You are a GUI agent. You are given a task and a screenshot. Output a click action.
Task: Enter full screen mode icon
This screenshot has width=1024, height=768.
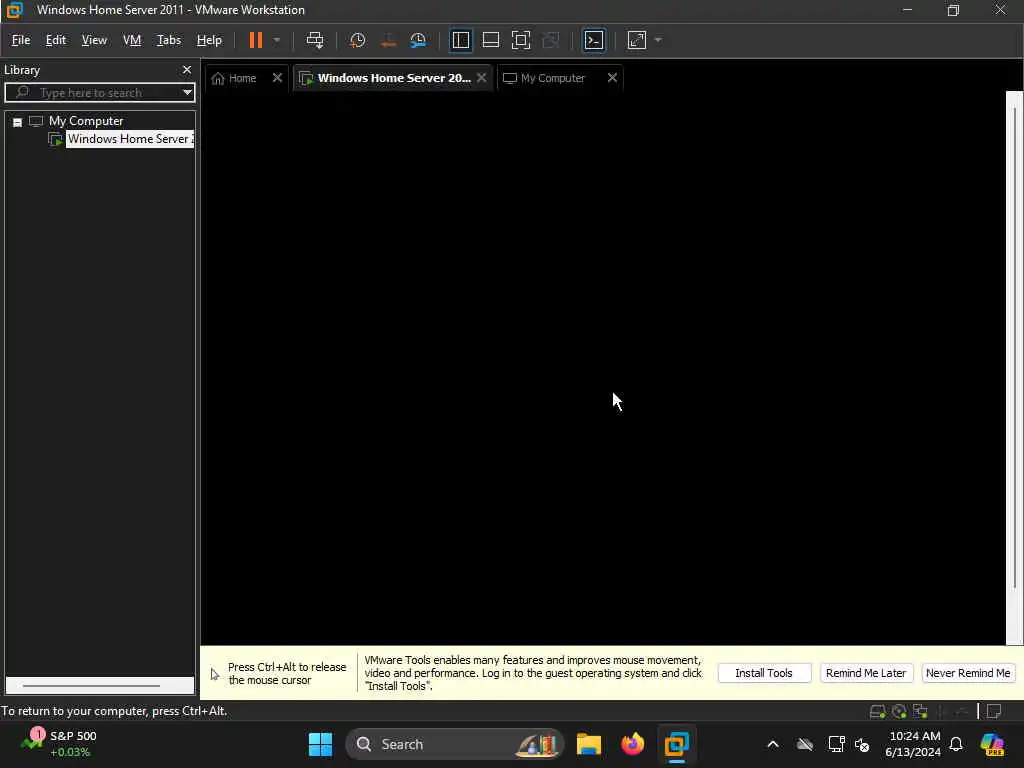(x=521, y=40)
